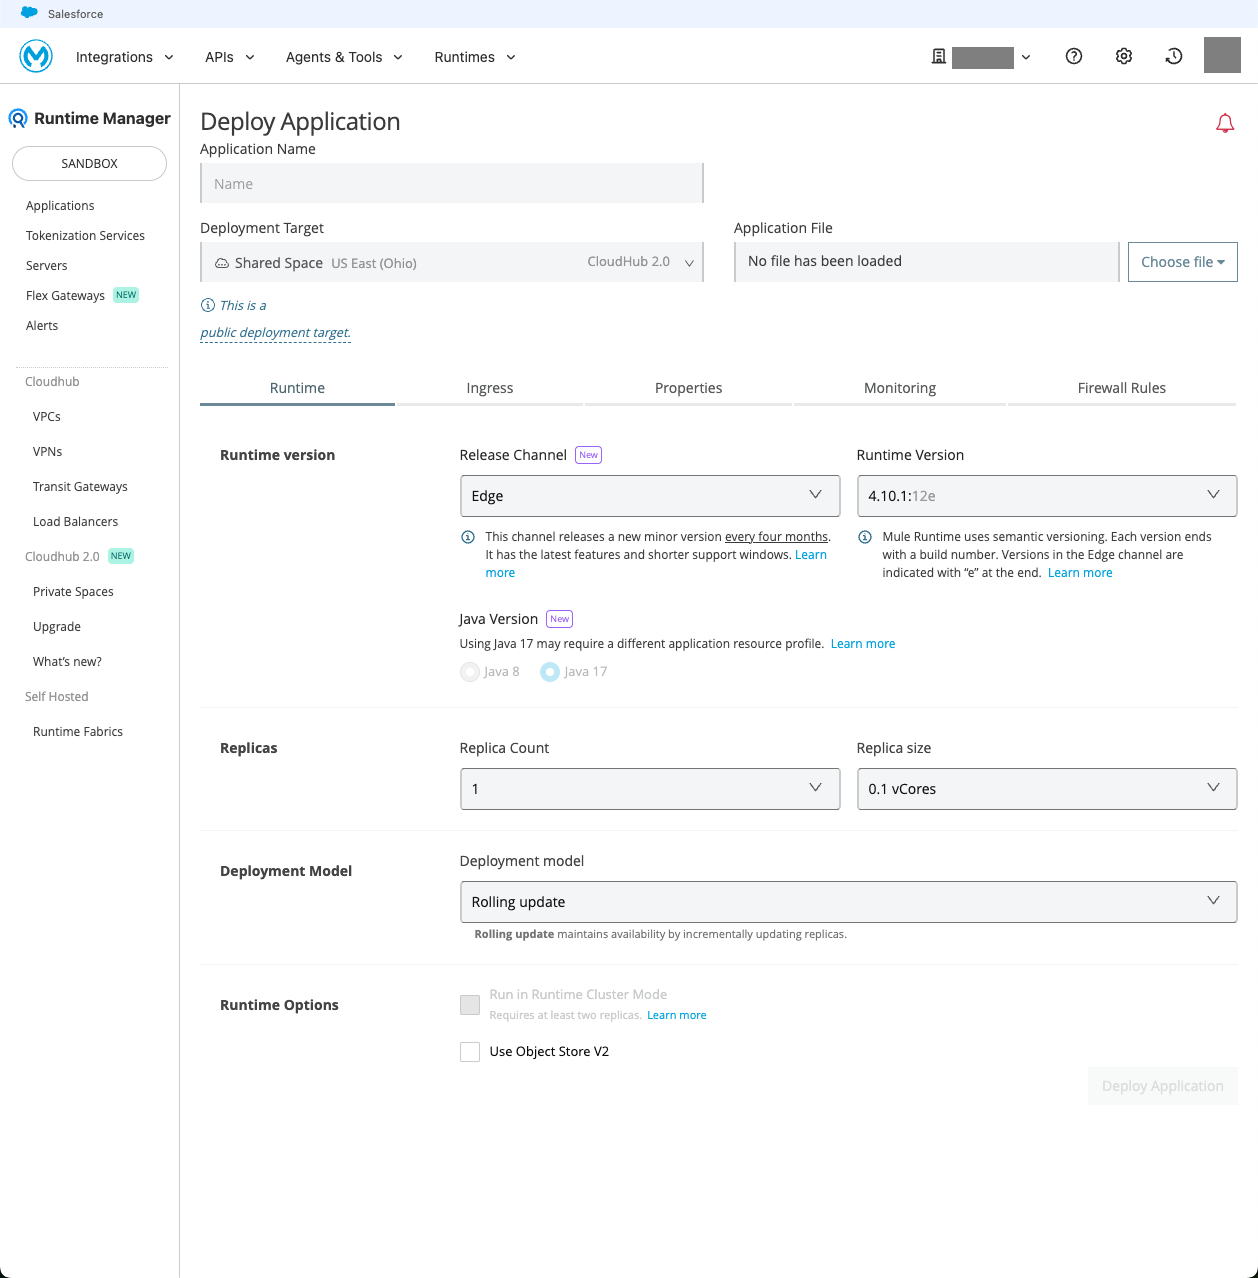Image resolution: width=1258 pixels, height=1278 pixels.
Task: Click the New badge next to Release Channel
Action: [589, 455]
